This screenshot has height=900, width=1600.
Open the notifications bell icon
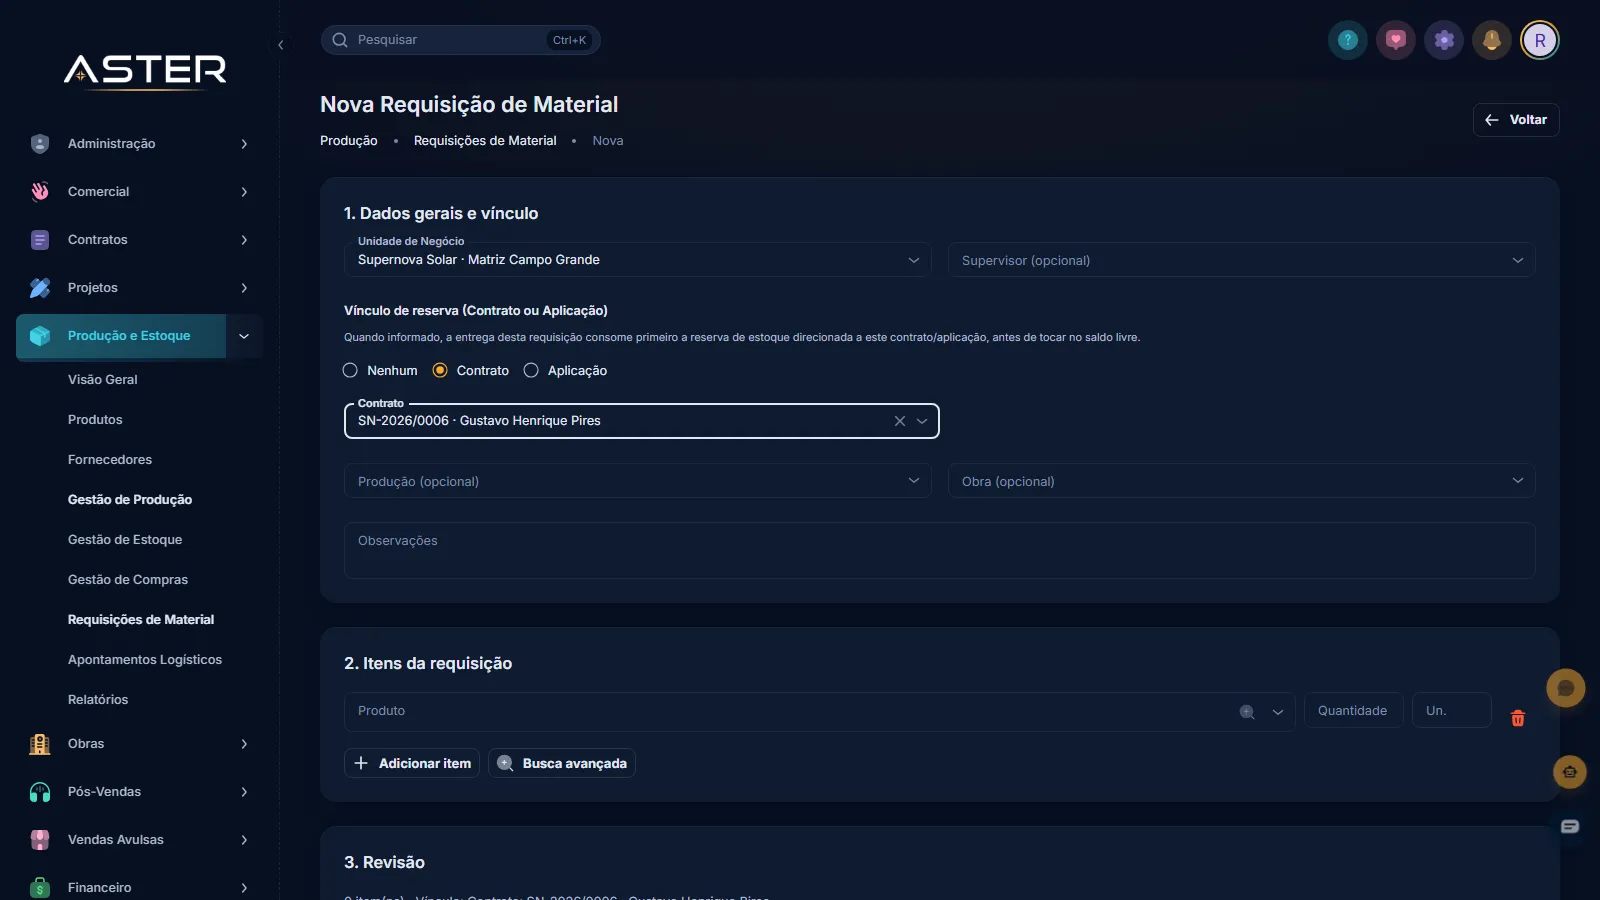1492,40
